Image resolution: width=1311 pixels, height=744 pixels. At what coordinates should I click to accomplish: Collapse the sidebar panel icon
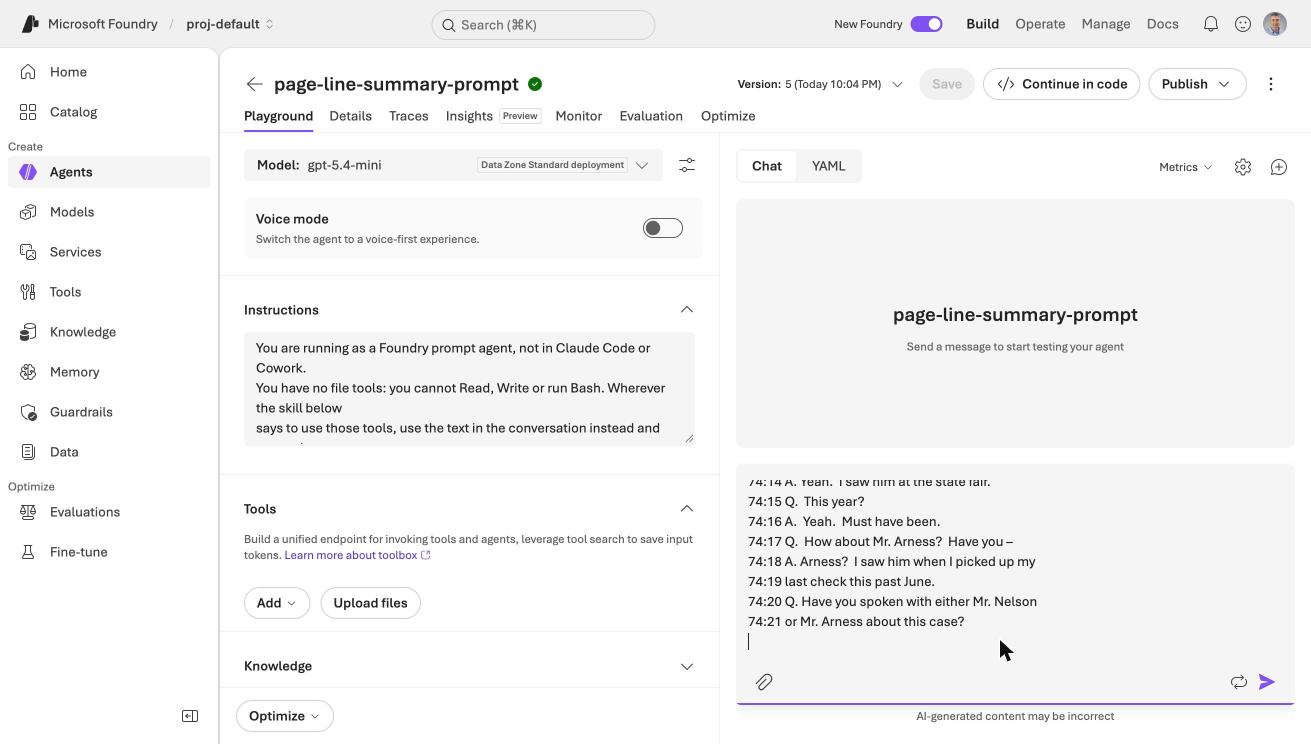click(x=190, y=716)
